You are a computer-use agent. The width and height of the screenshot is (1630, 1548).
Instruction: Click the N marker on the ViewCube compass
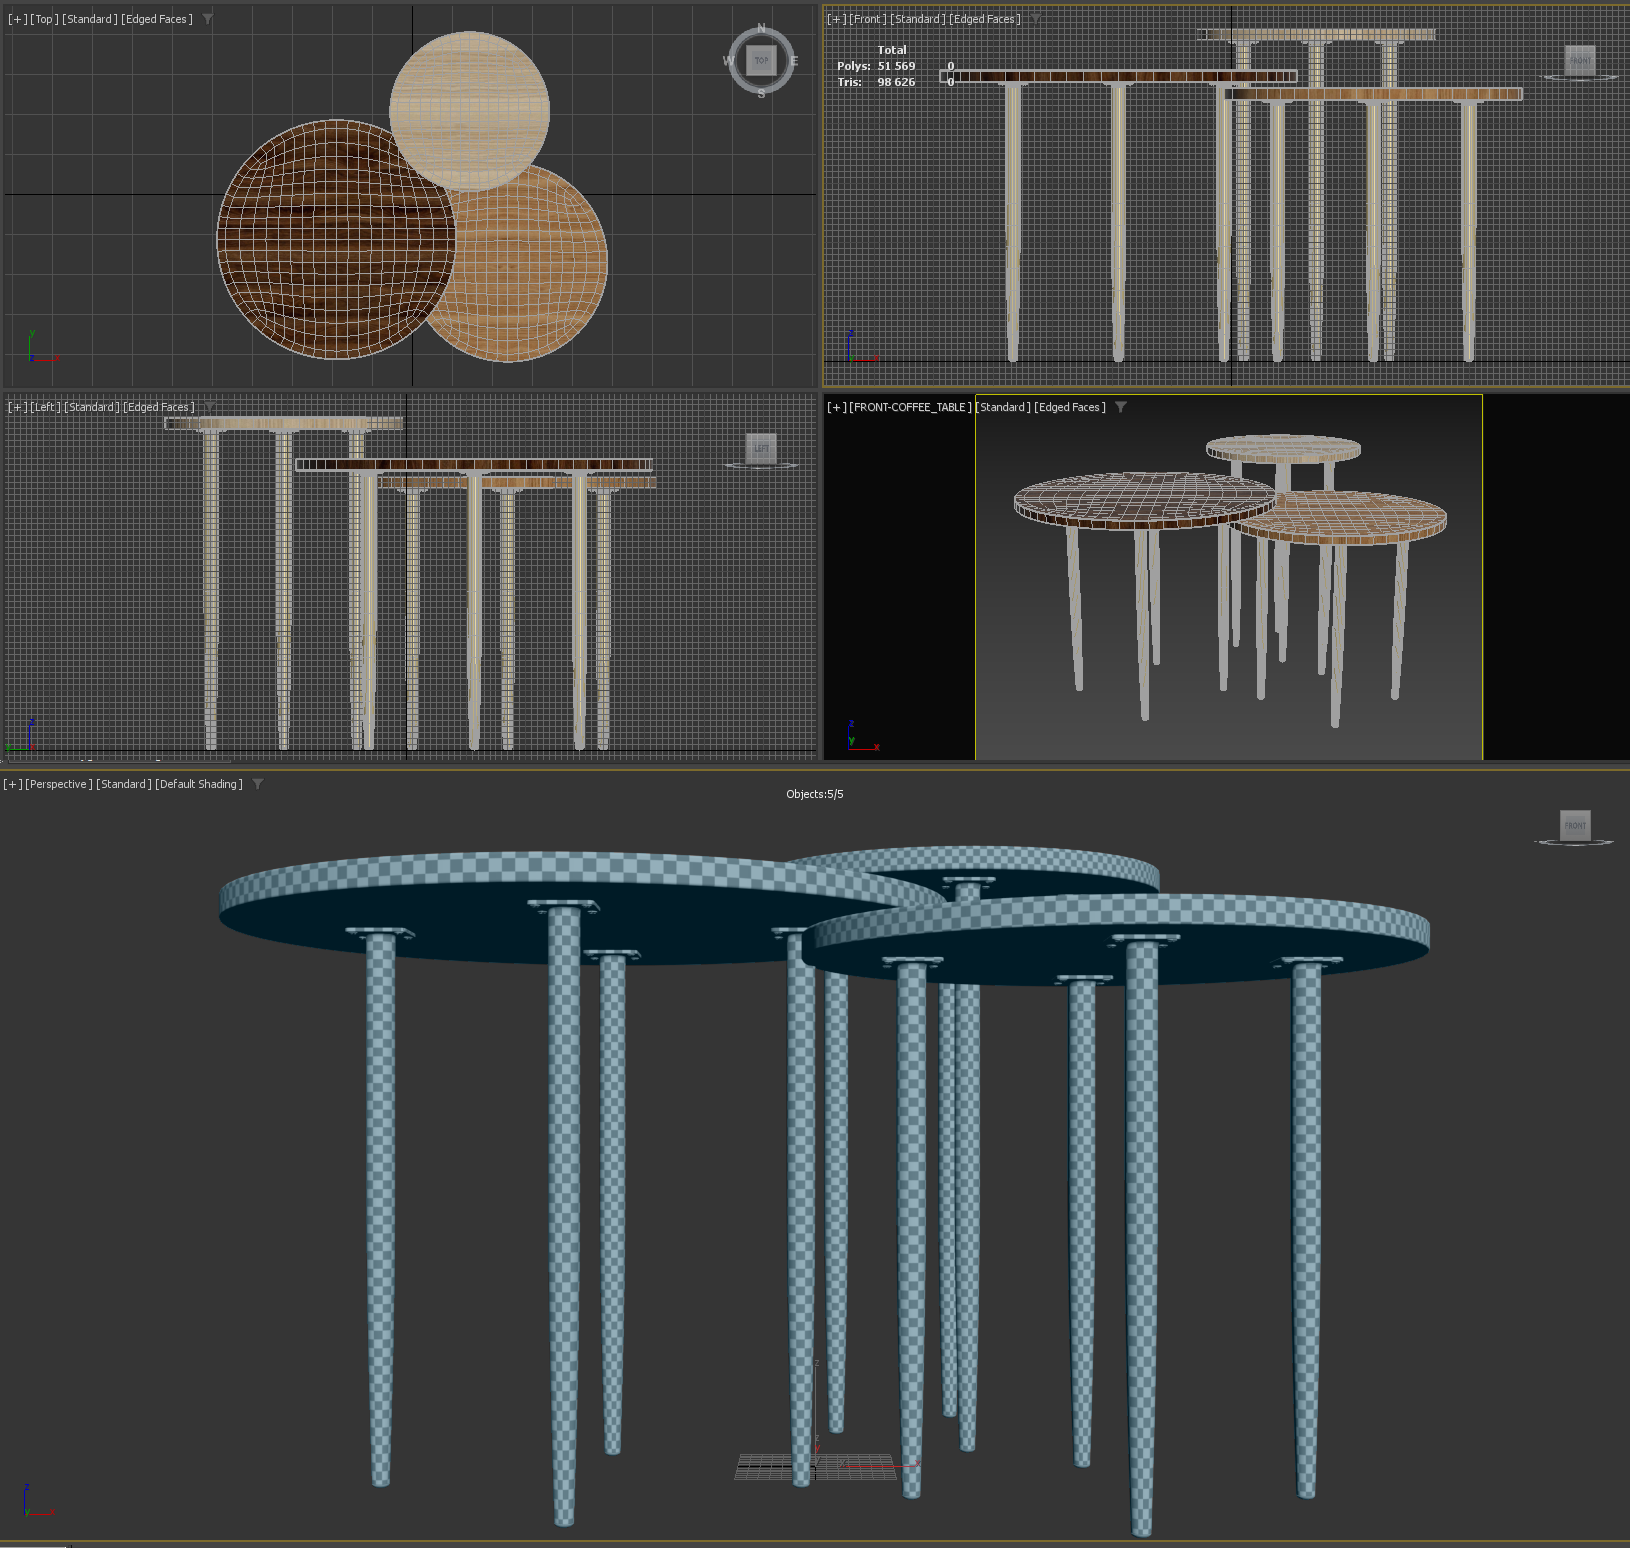[x=761, y=29]
